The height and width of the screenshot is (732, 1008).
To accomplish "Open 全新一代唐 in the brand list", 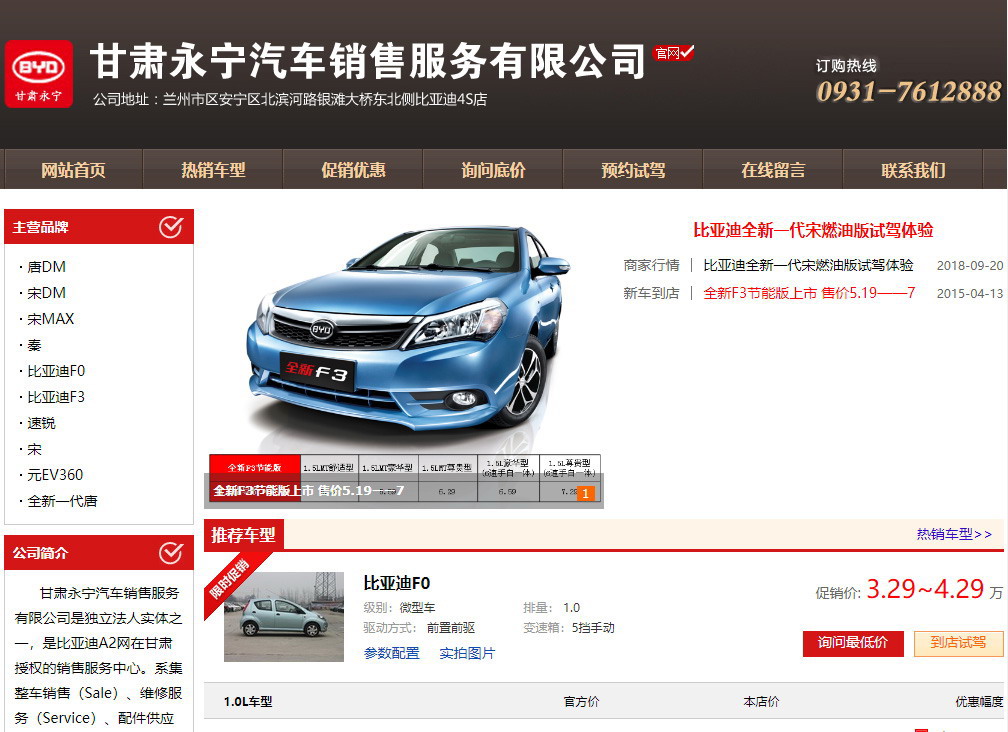I will click(x=62, y=501).
